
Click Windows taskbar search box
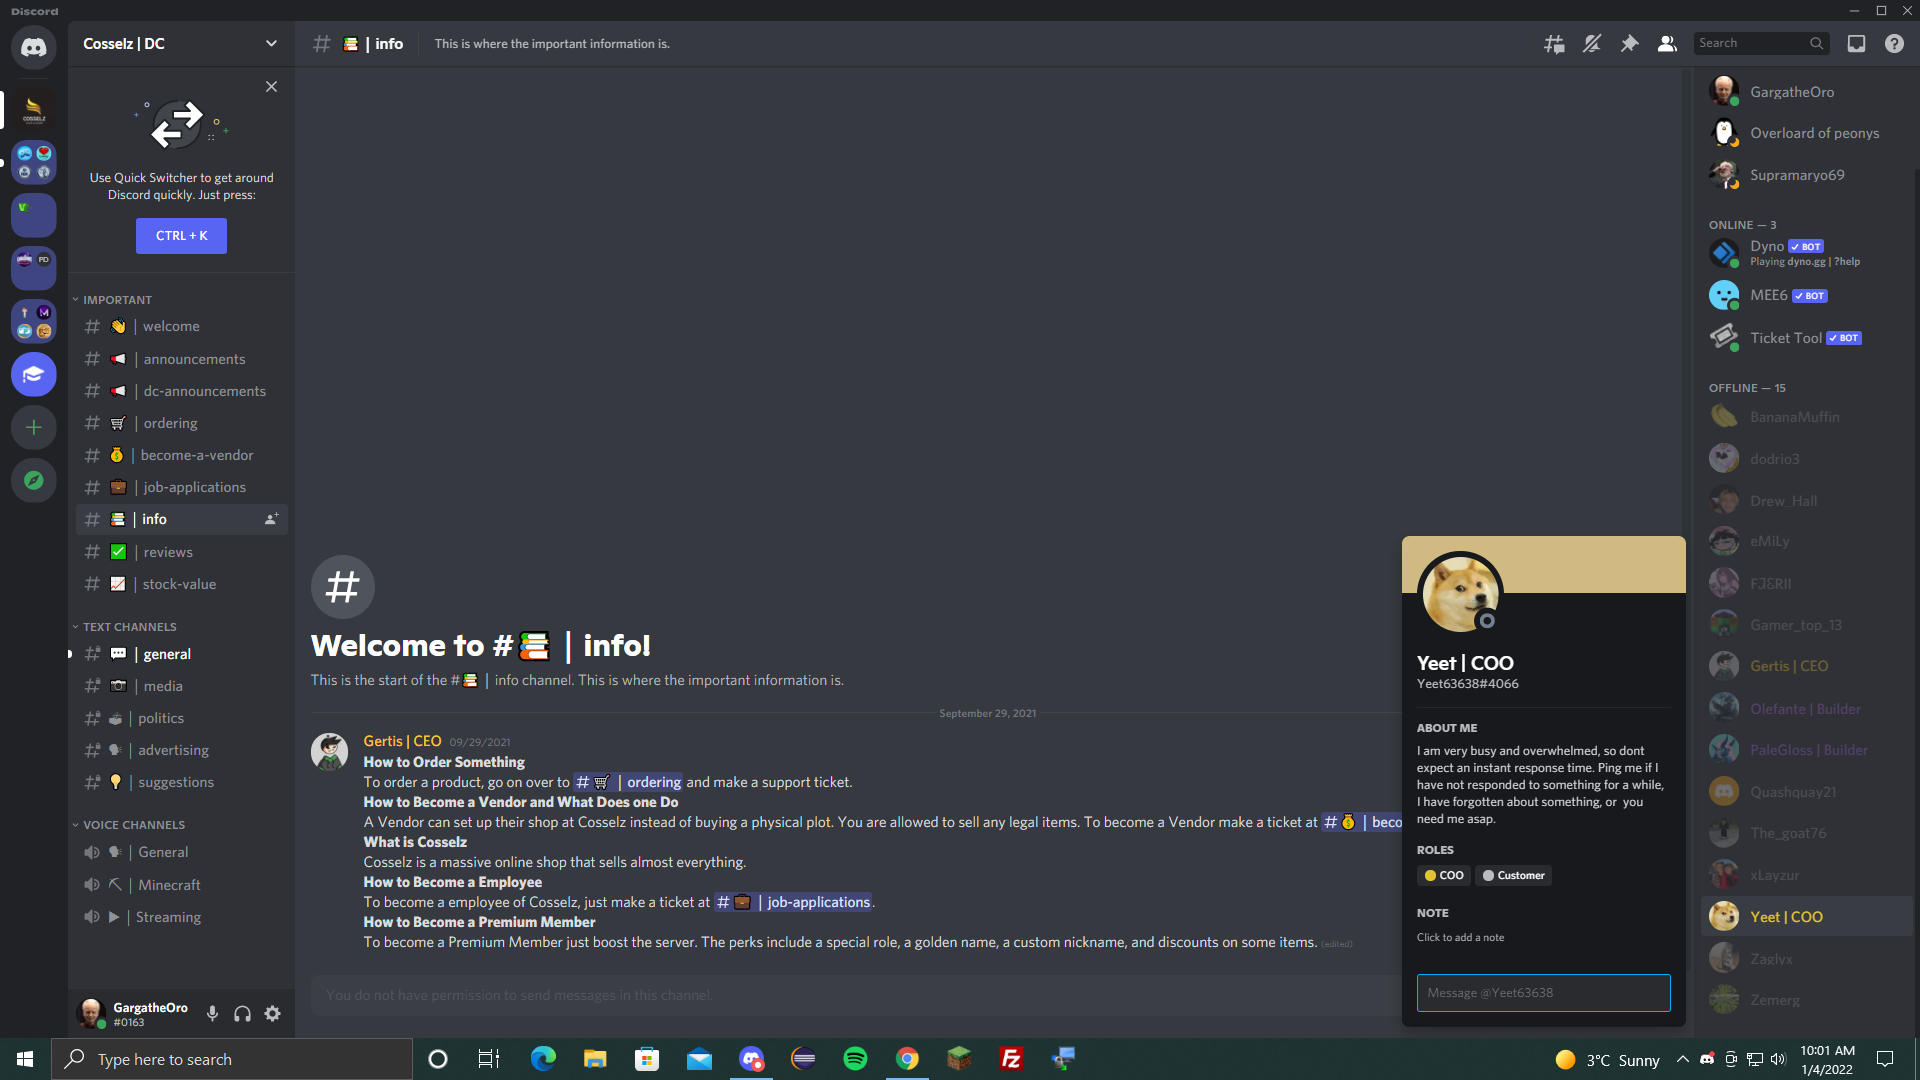[x=232, y=1059]
